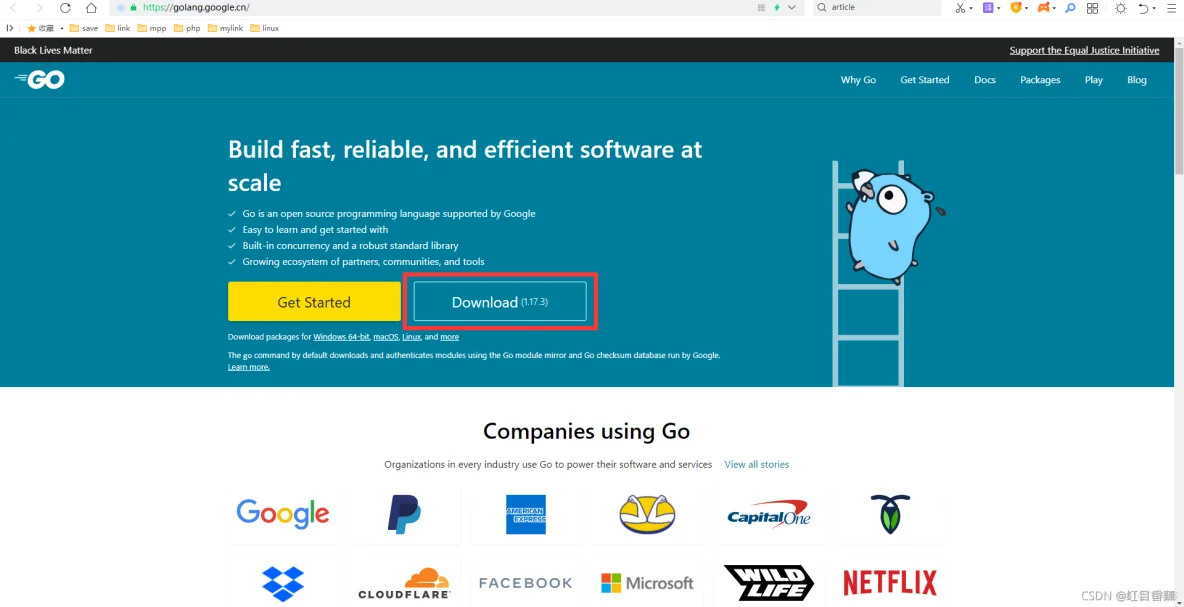
Task: Reload the page with the refresh icon
Action: pyautogui.click(x=65, y=8)
